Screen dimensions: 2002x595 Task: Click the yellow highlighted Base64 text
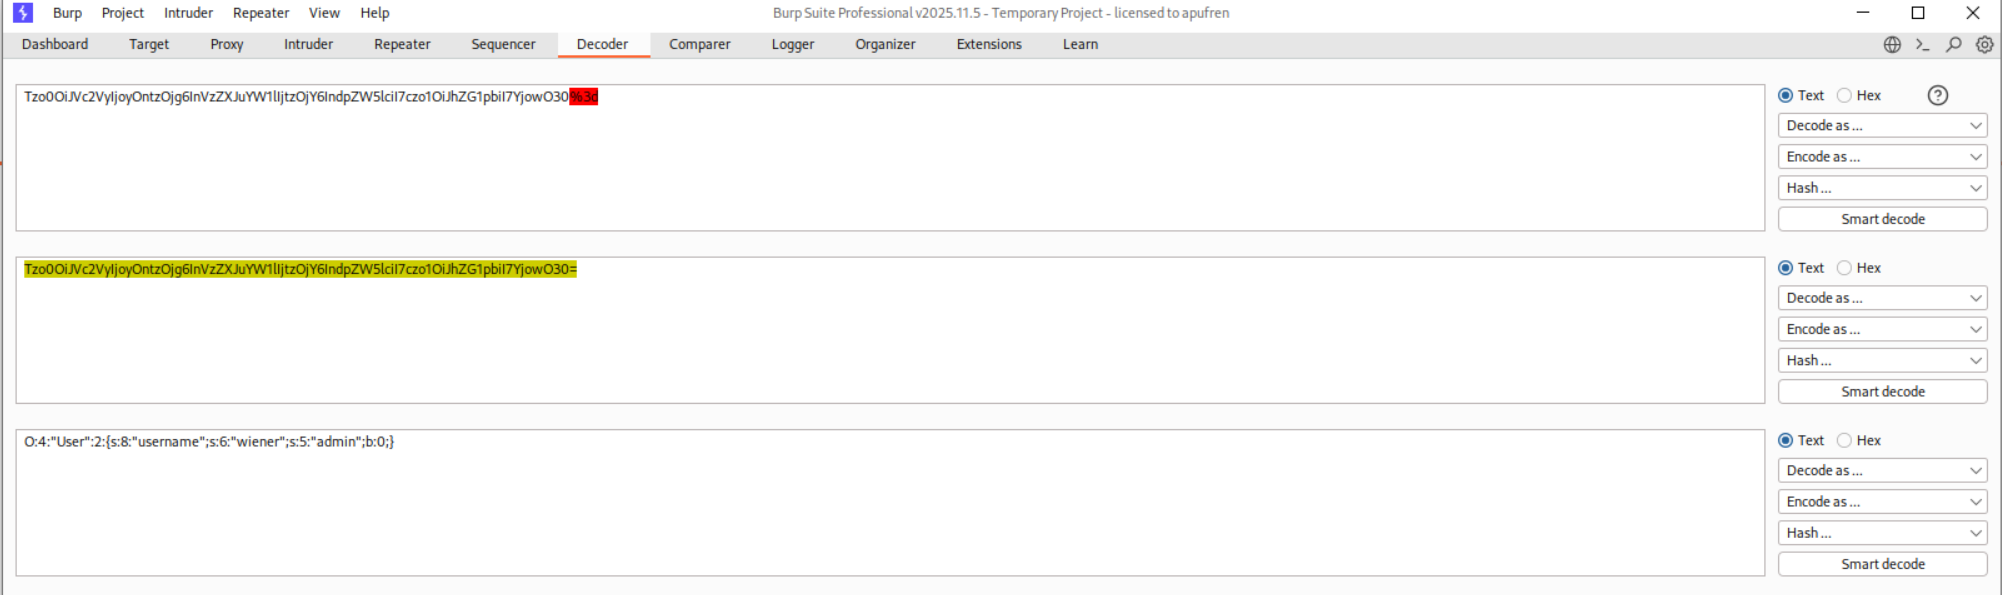(300, 270)
